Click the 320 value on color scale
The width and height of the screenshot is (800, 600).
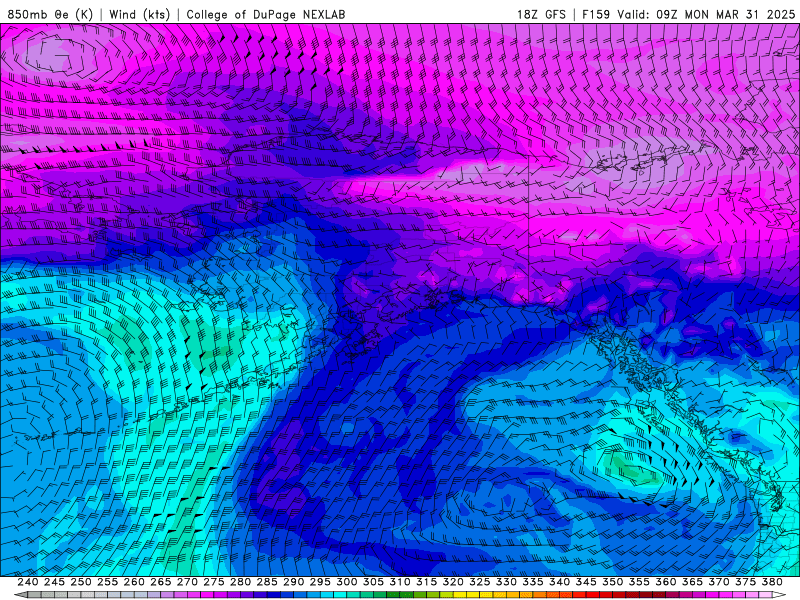coord(453,582)
